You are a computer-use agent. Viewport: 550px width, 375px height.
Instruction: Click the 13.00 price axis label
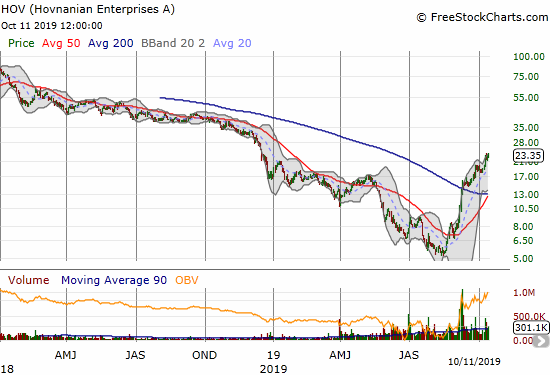tap(526, 194)
